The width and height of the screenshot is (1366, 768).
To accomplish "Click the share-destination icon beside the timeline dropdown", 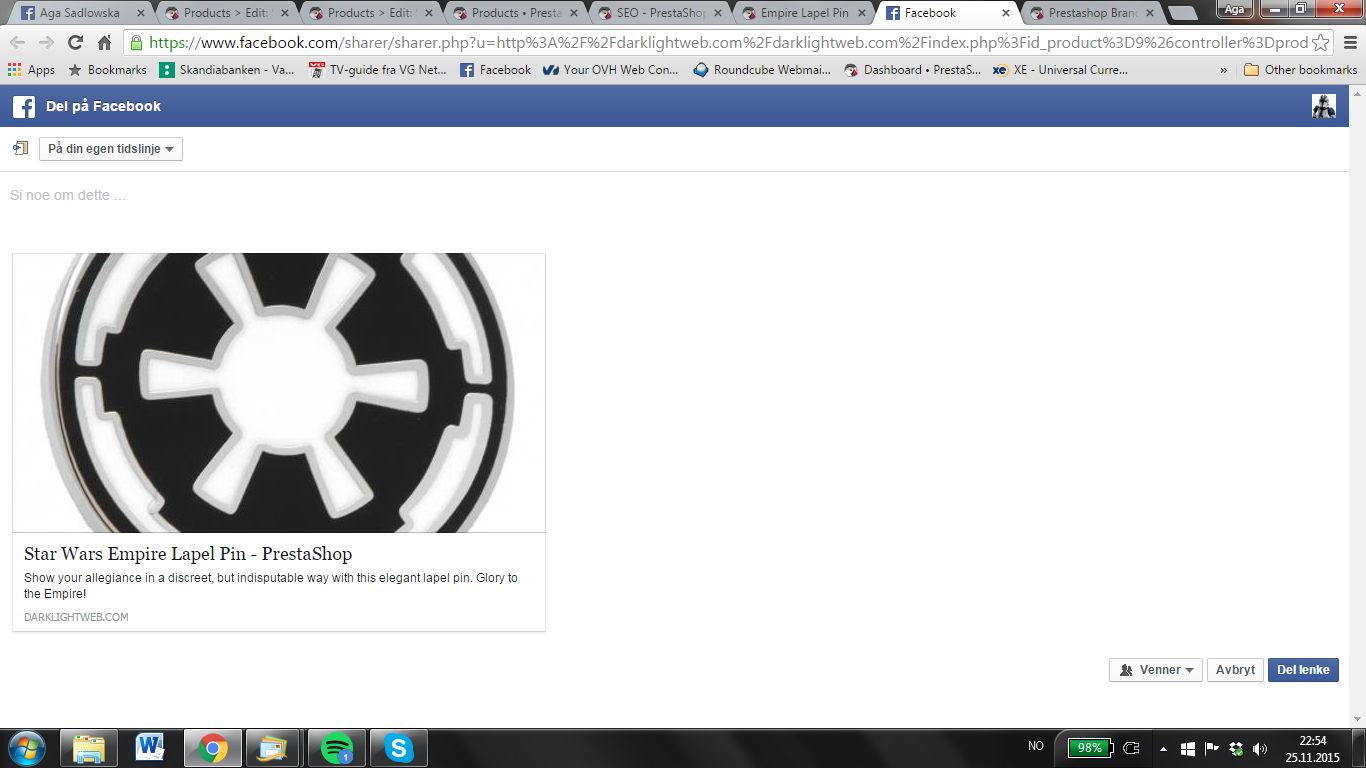I will 20,149.
